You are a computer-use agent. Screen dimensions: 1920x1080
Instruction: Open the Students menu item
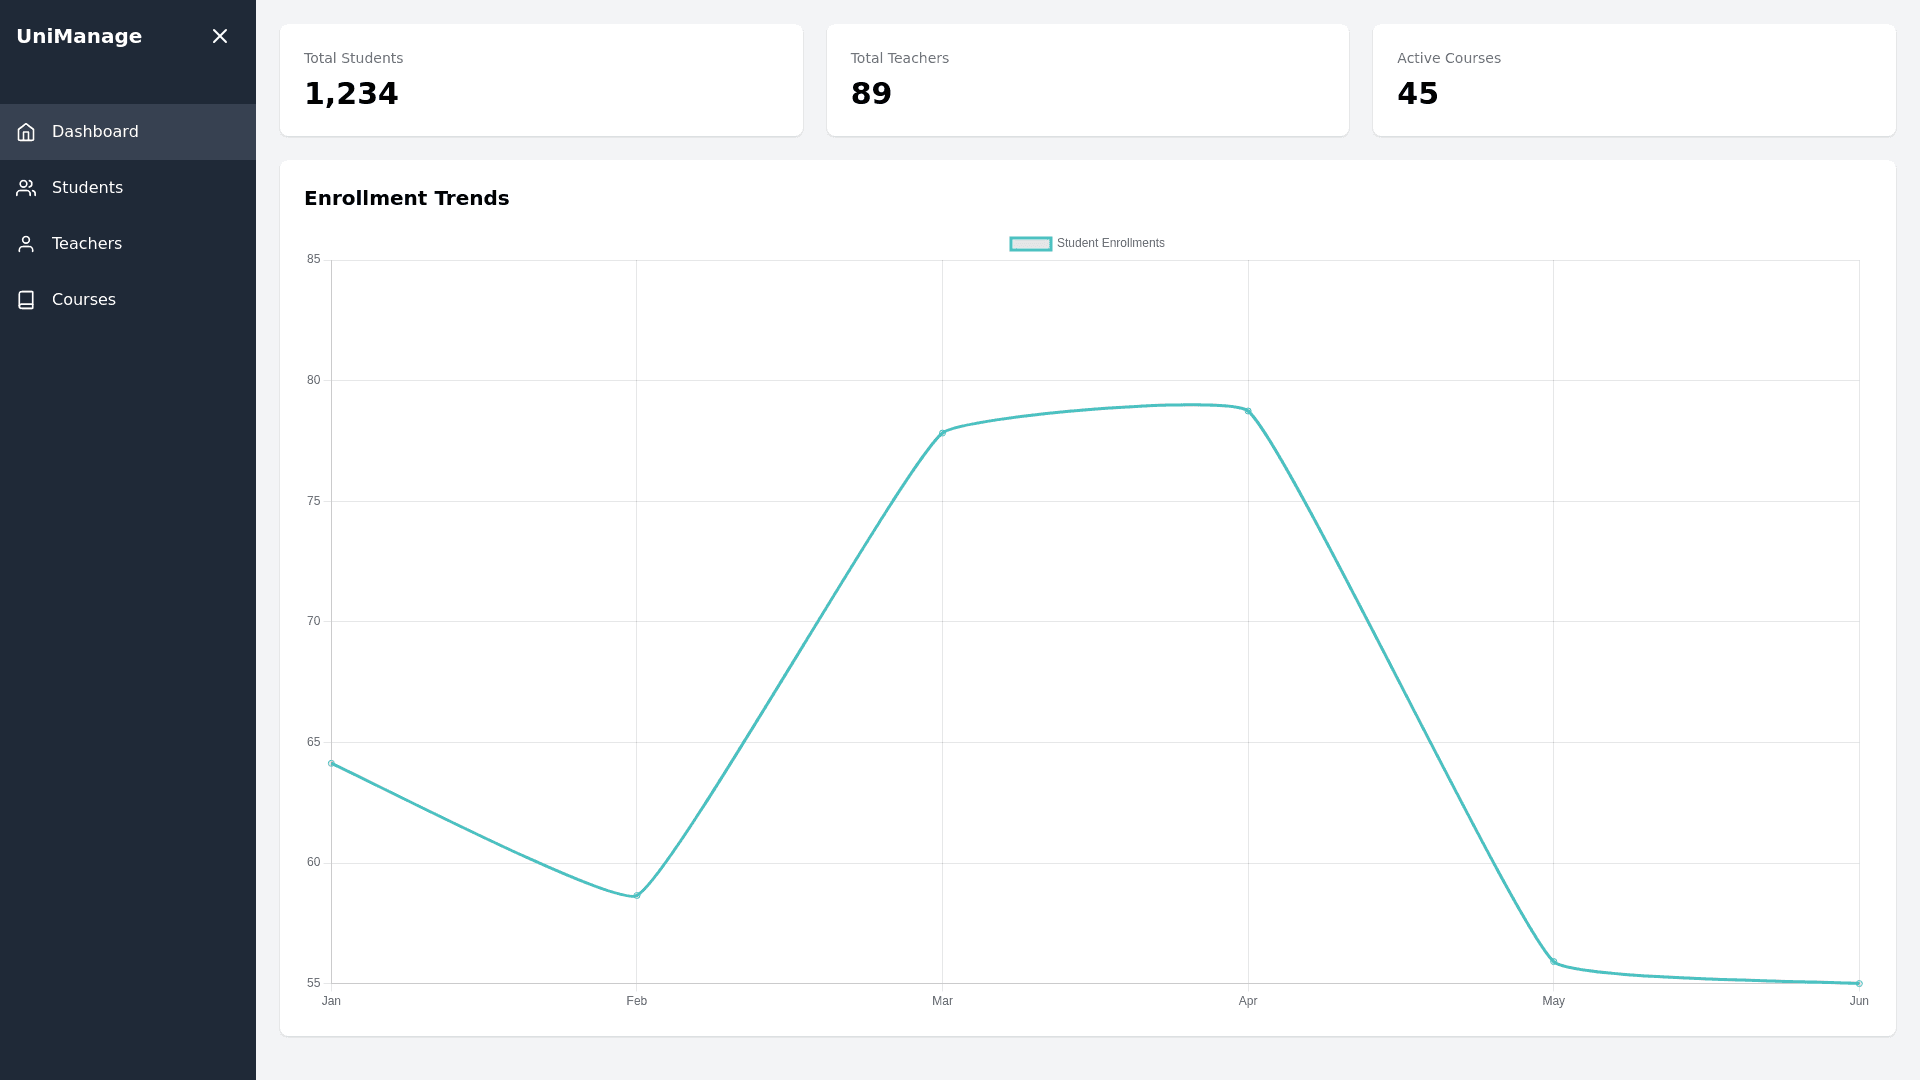coord(87,188)
